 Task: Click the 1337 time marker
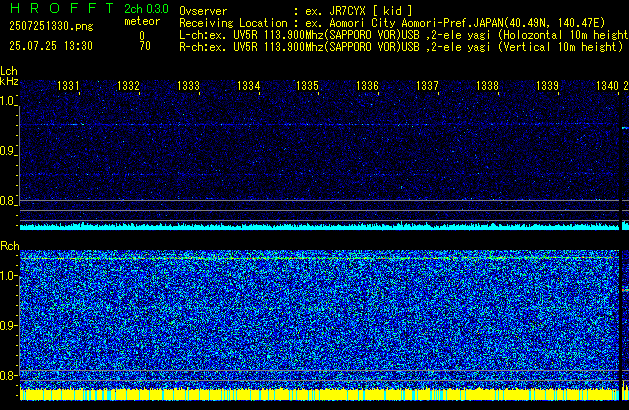point(427,86)
